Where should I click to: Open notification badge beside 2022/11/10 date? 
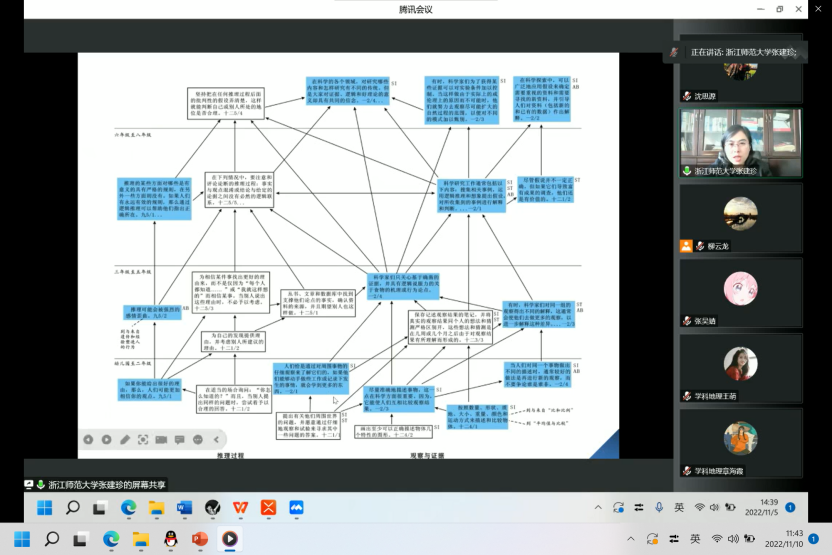point(813,539)
